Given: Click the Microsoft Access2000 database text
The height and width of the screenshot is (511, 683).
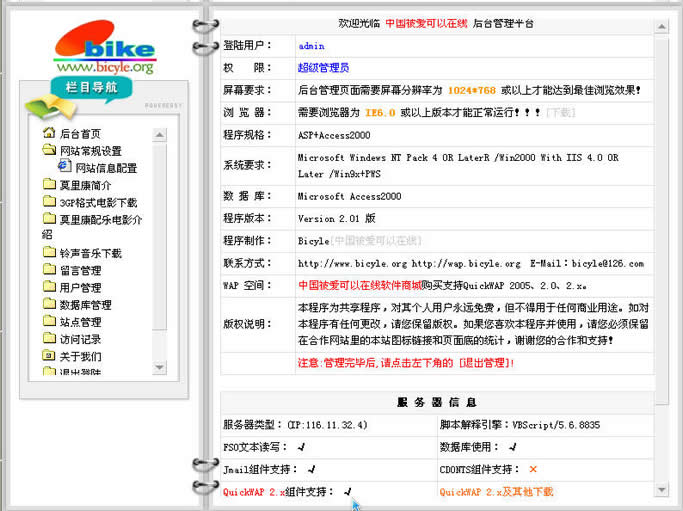Looking at the screenshot, I should click(350, 196).
